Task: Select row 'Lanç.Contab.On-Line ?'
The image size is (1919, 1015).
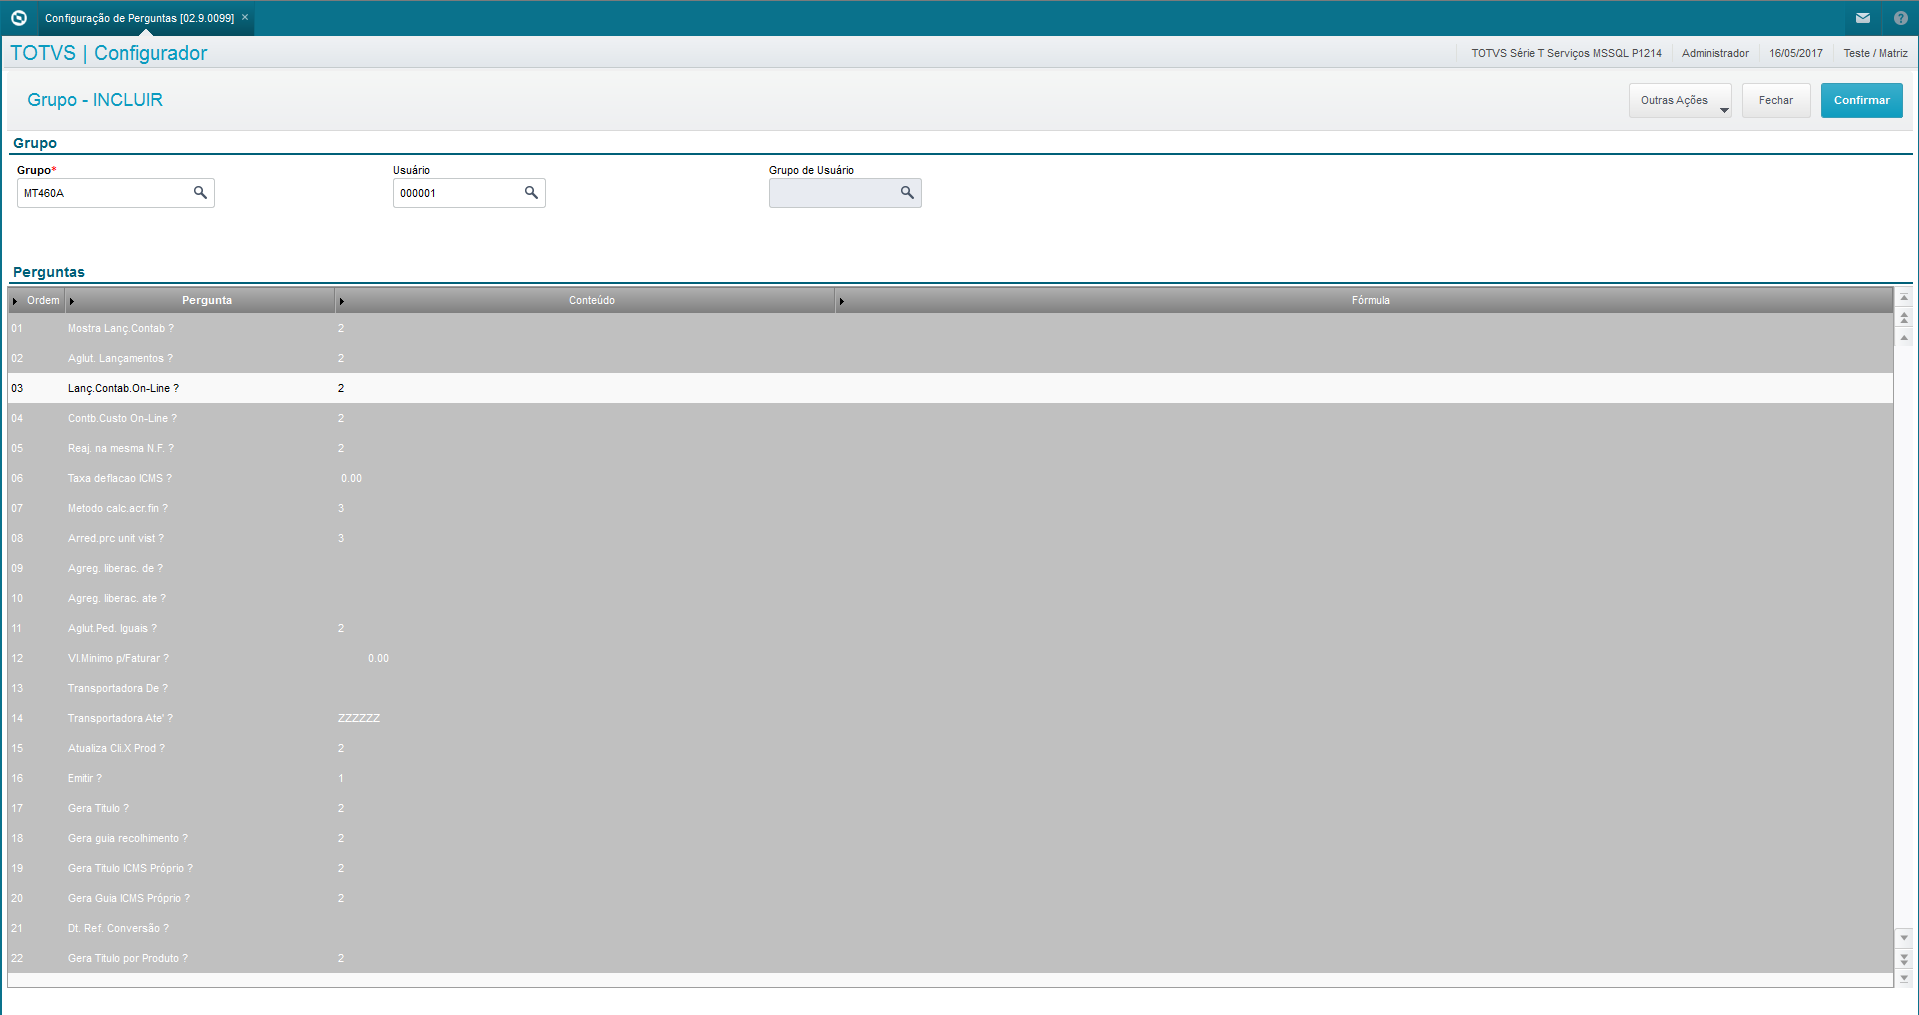Action: [950, 388]
